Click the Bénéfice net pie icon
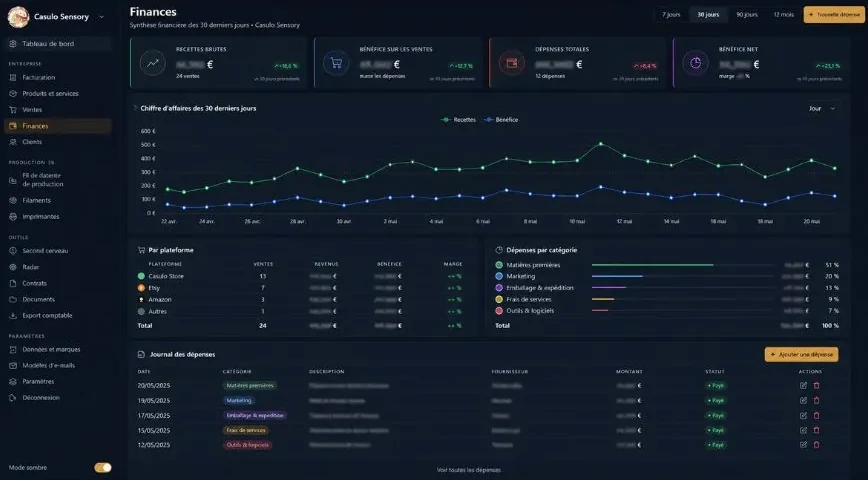Screen dimensions: 868x480 695,63
